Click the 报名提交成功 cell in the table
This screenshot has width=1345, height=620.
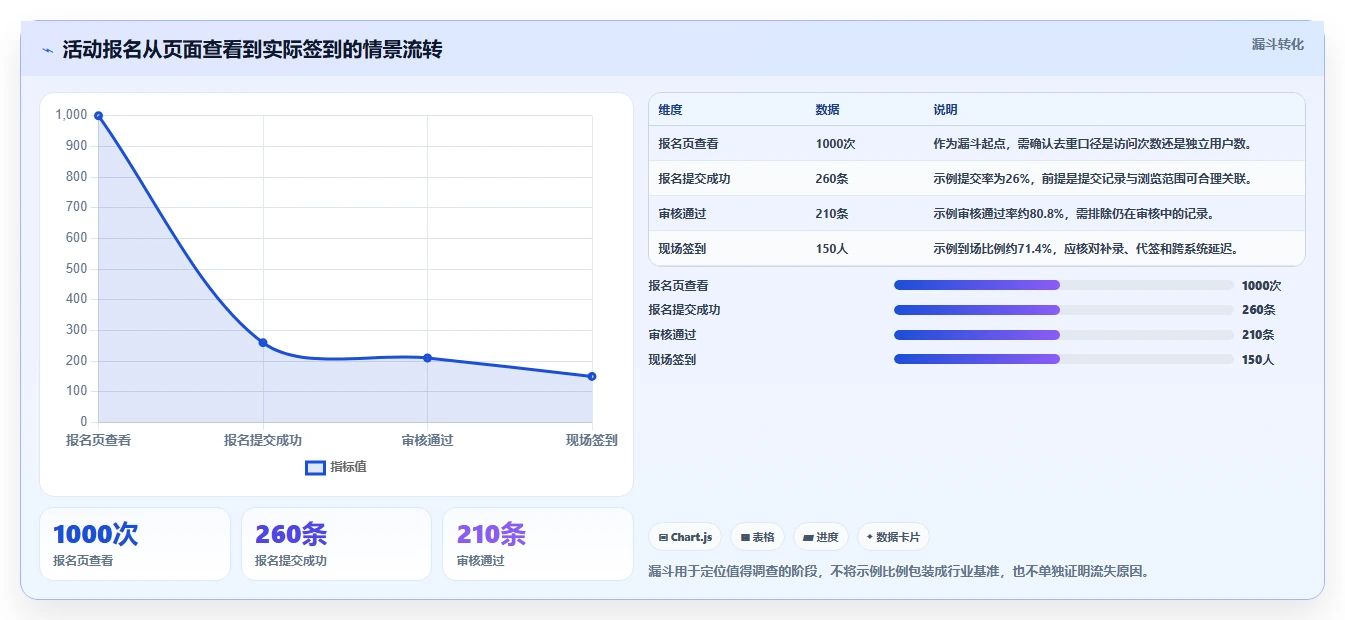(x=694, y=179)
